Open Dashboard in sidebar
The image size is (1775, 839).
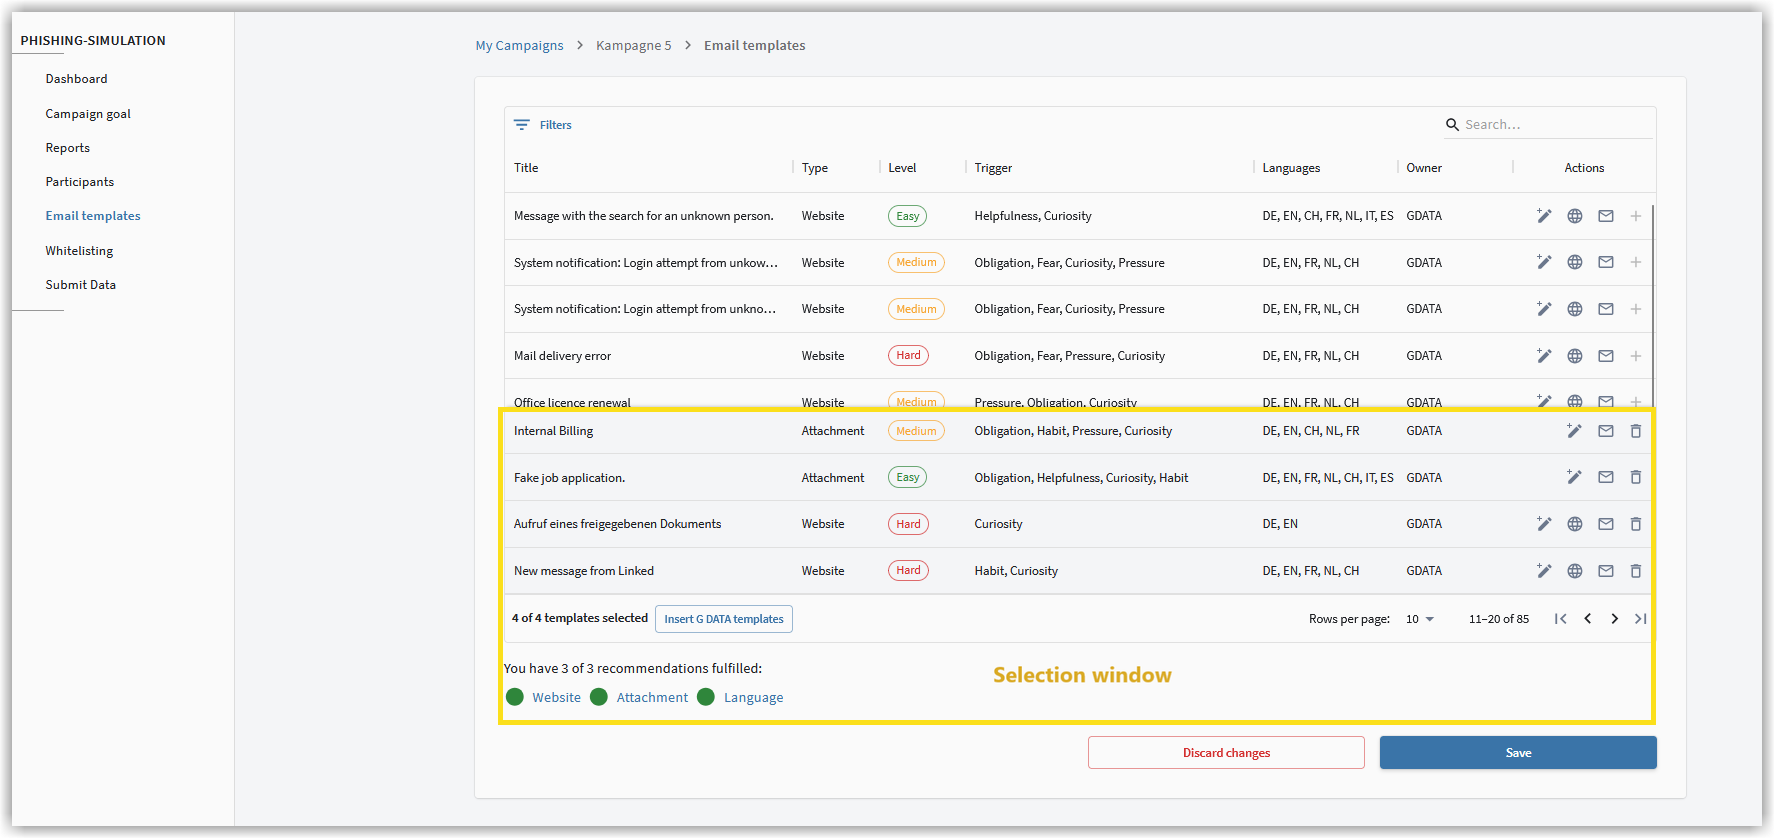click(76, 79)
